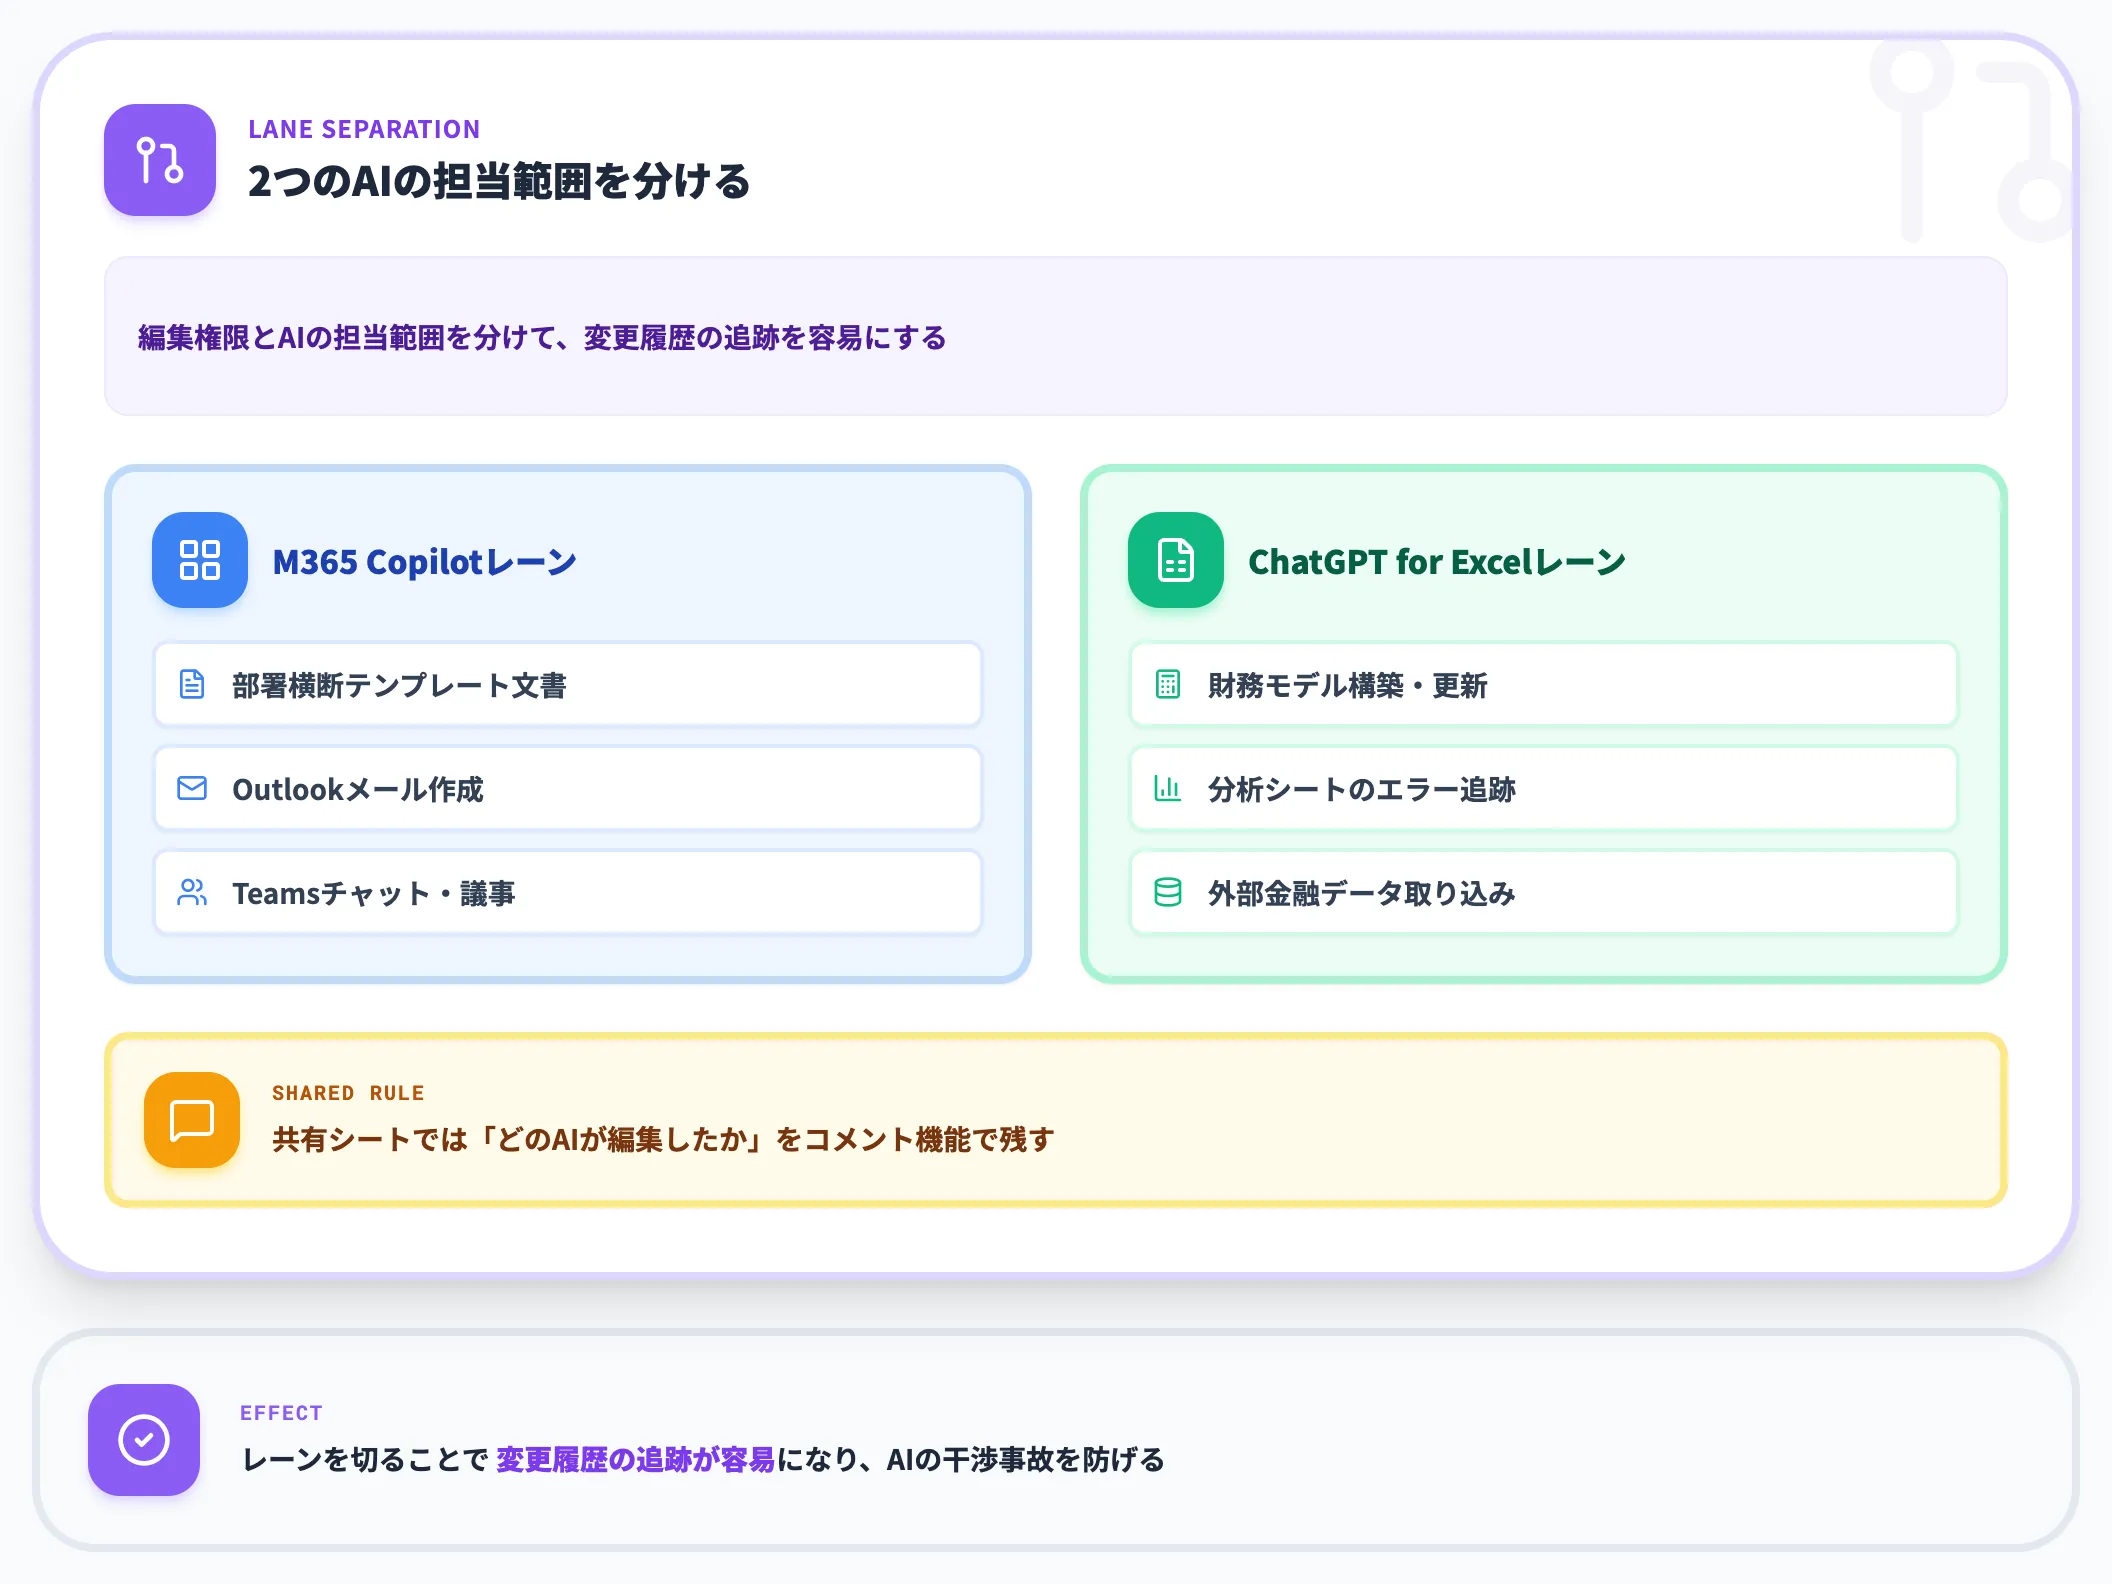
Task: Select the Teamsチャット・議事 row
Action: [568, 893]
